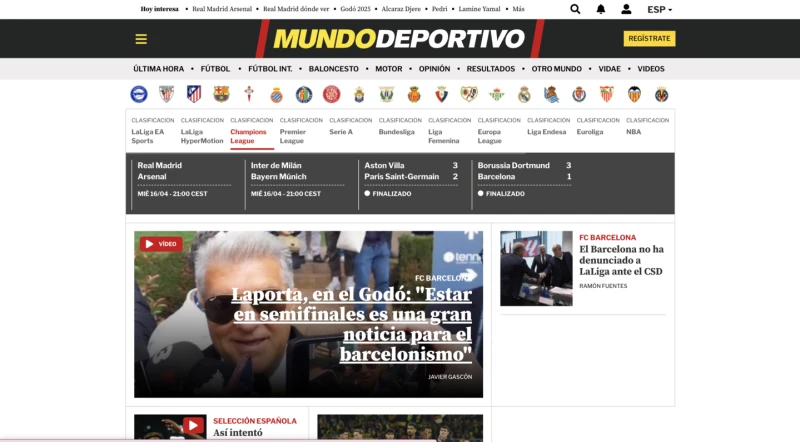800x442 pixels.
Task: Switch to Europa League classification tab
Action: click(499, 131)
